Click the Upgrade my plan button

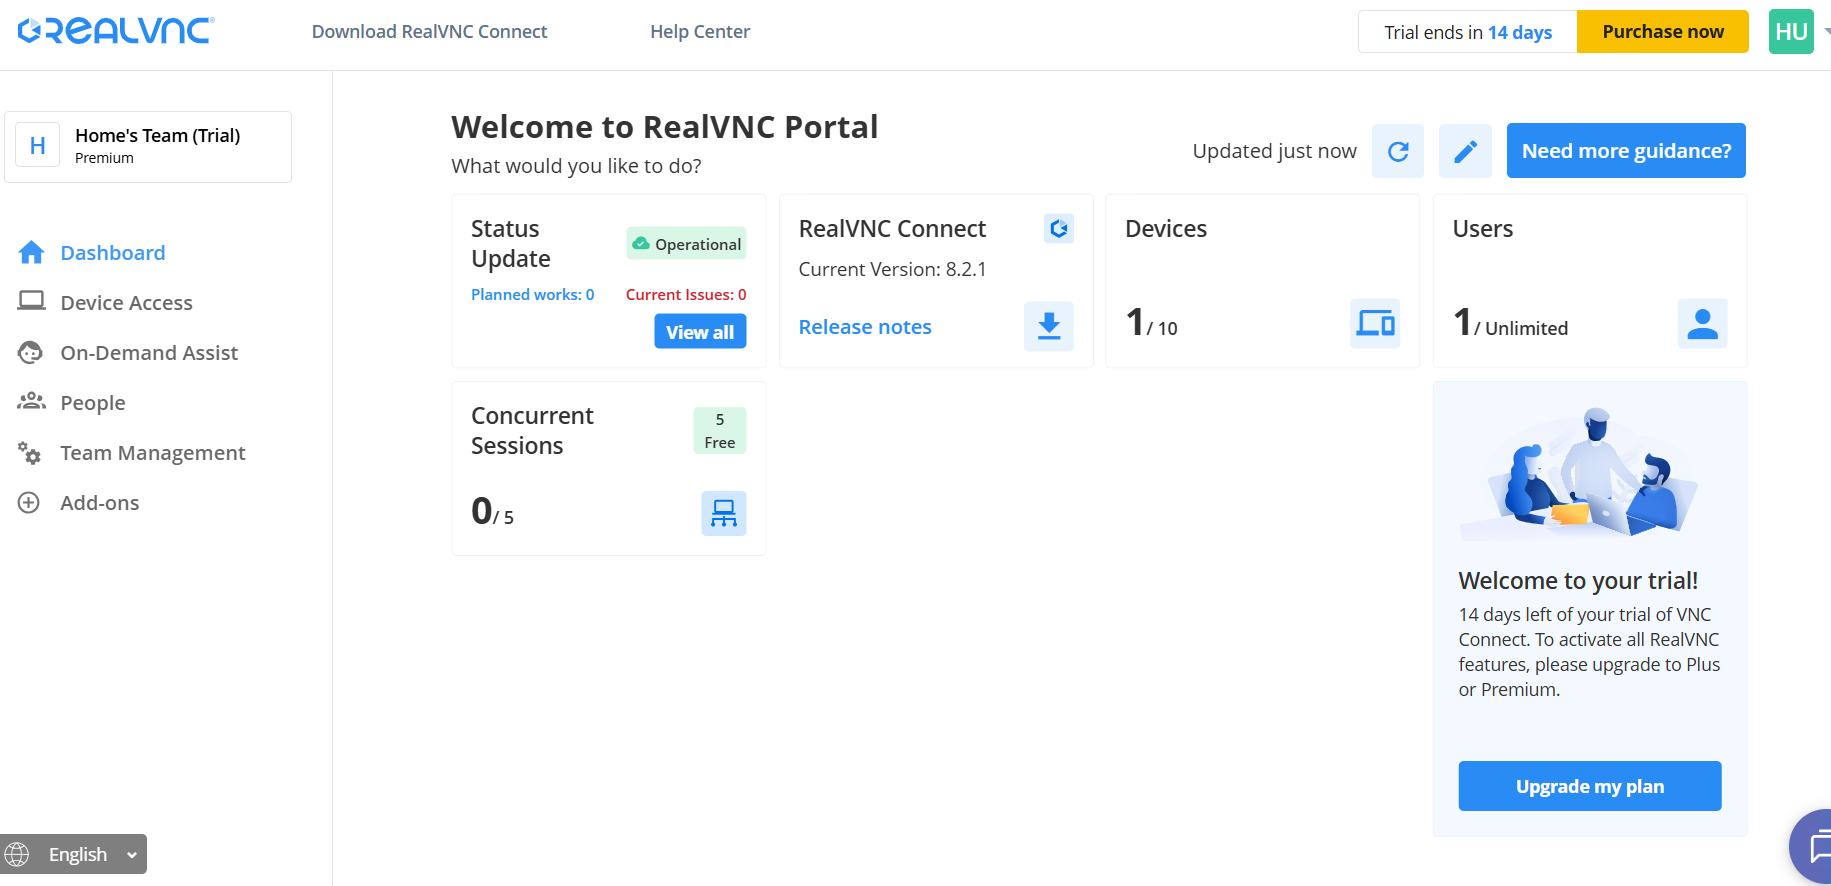pos(1589,786)
